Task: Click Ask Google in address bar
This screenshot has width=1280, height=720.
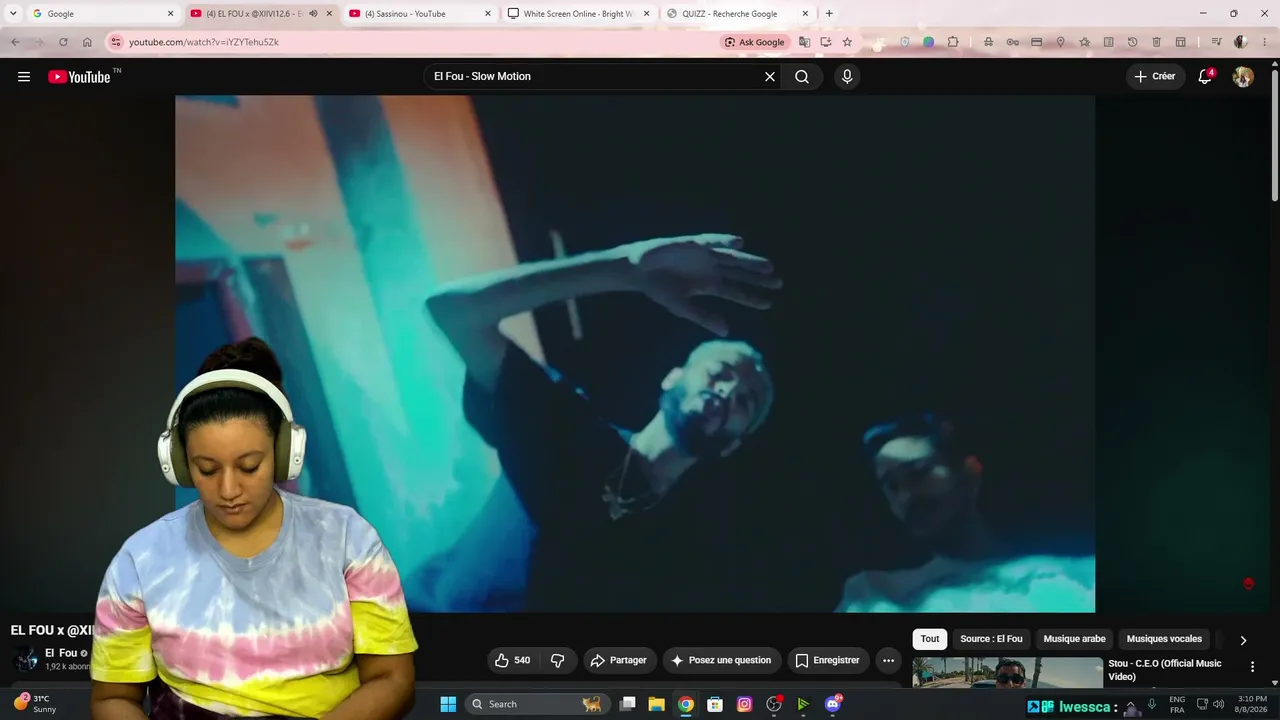Action: 755,42
